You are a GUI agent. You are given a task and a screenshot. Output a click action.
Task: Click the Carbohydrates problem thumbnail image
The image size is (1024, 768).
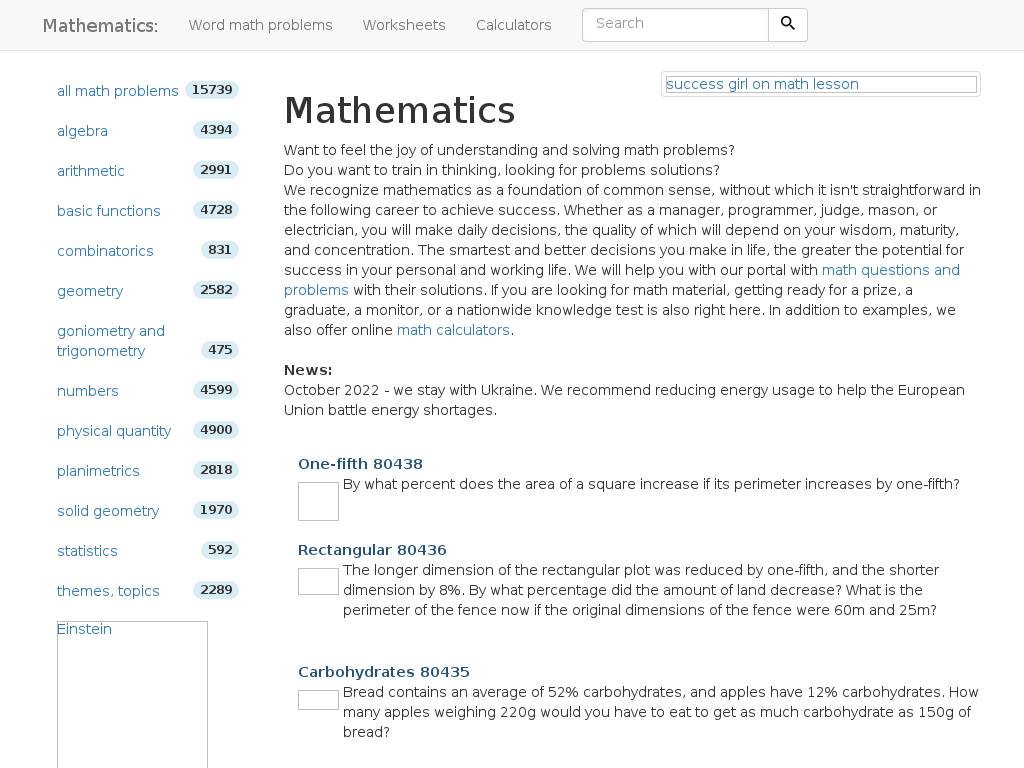click(x=318, y=700)
